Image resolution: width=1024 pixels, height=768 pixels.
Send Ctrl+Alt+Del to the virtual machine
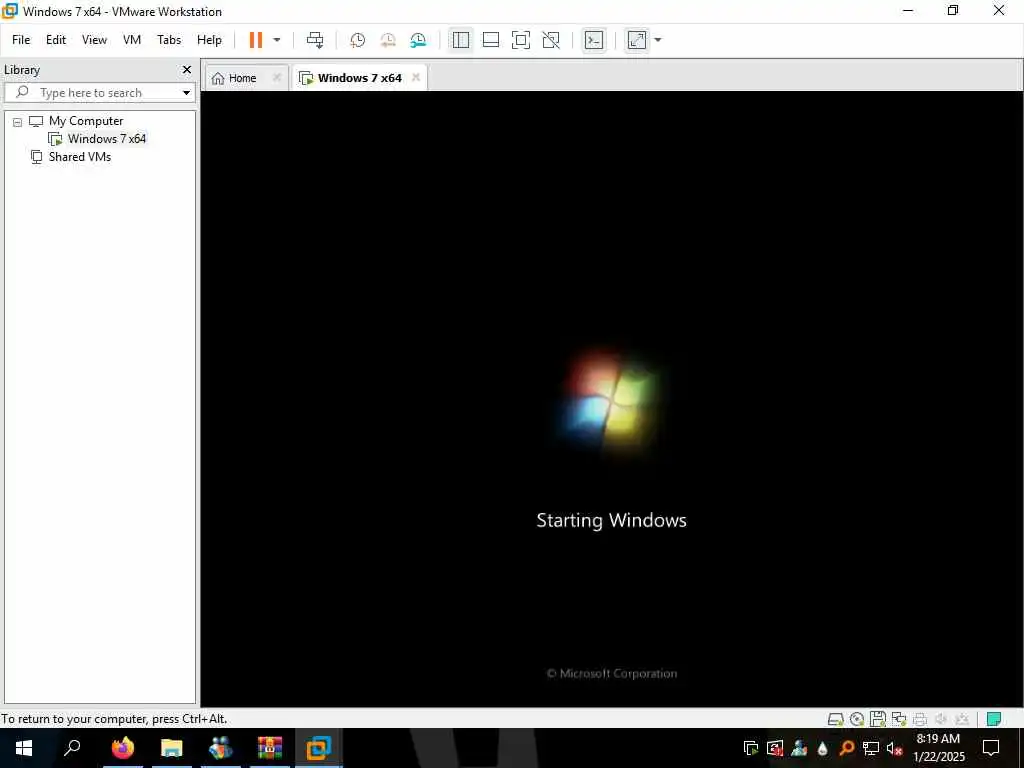click(315, 40)
